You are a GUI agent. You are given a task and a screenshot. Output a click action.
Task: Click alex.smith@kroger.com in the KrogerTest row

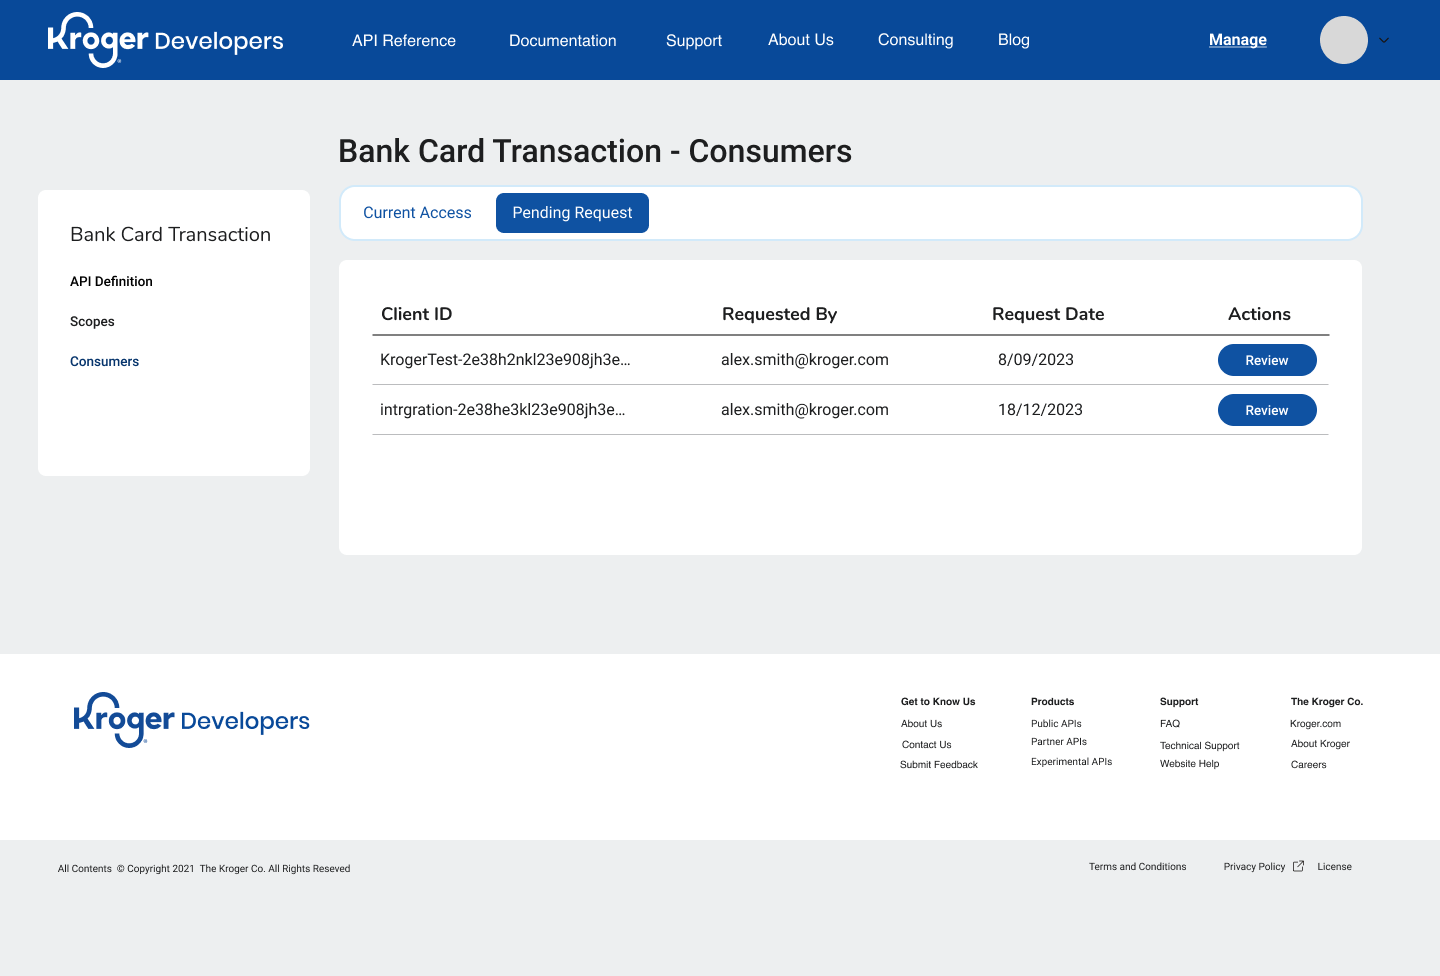click(x=805, y=360)
